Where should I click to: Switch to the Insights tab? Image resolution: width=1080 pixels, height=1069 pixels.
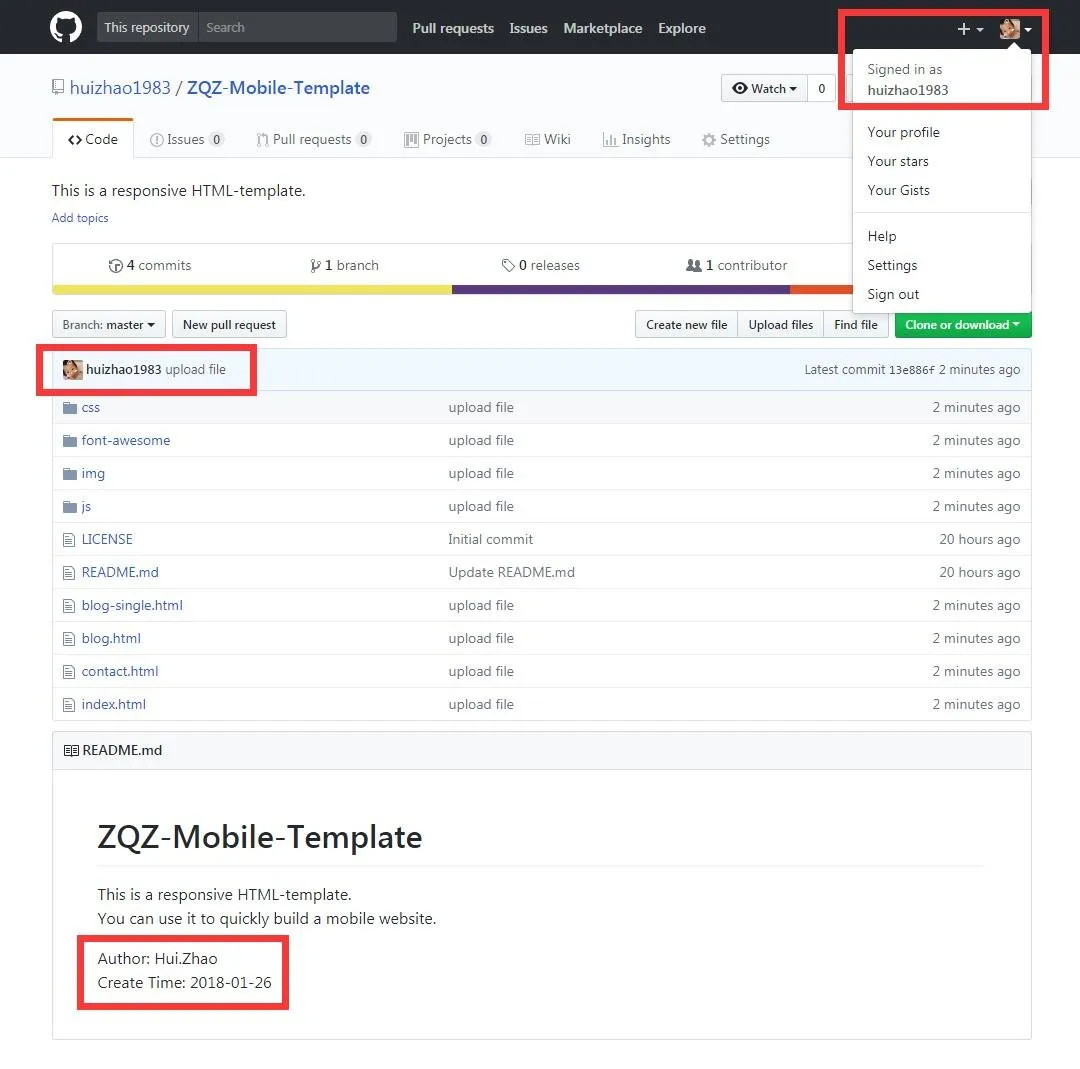[x=636, y=140]
